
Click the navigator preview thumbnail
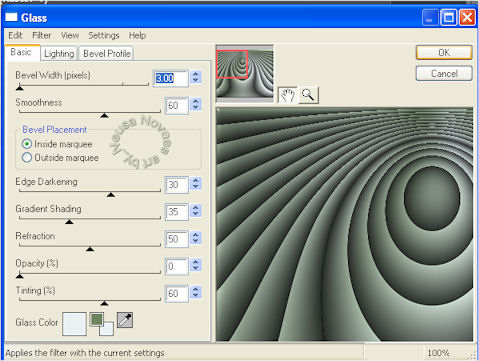pyautogui.click(x=245, y=73)
